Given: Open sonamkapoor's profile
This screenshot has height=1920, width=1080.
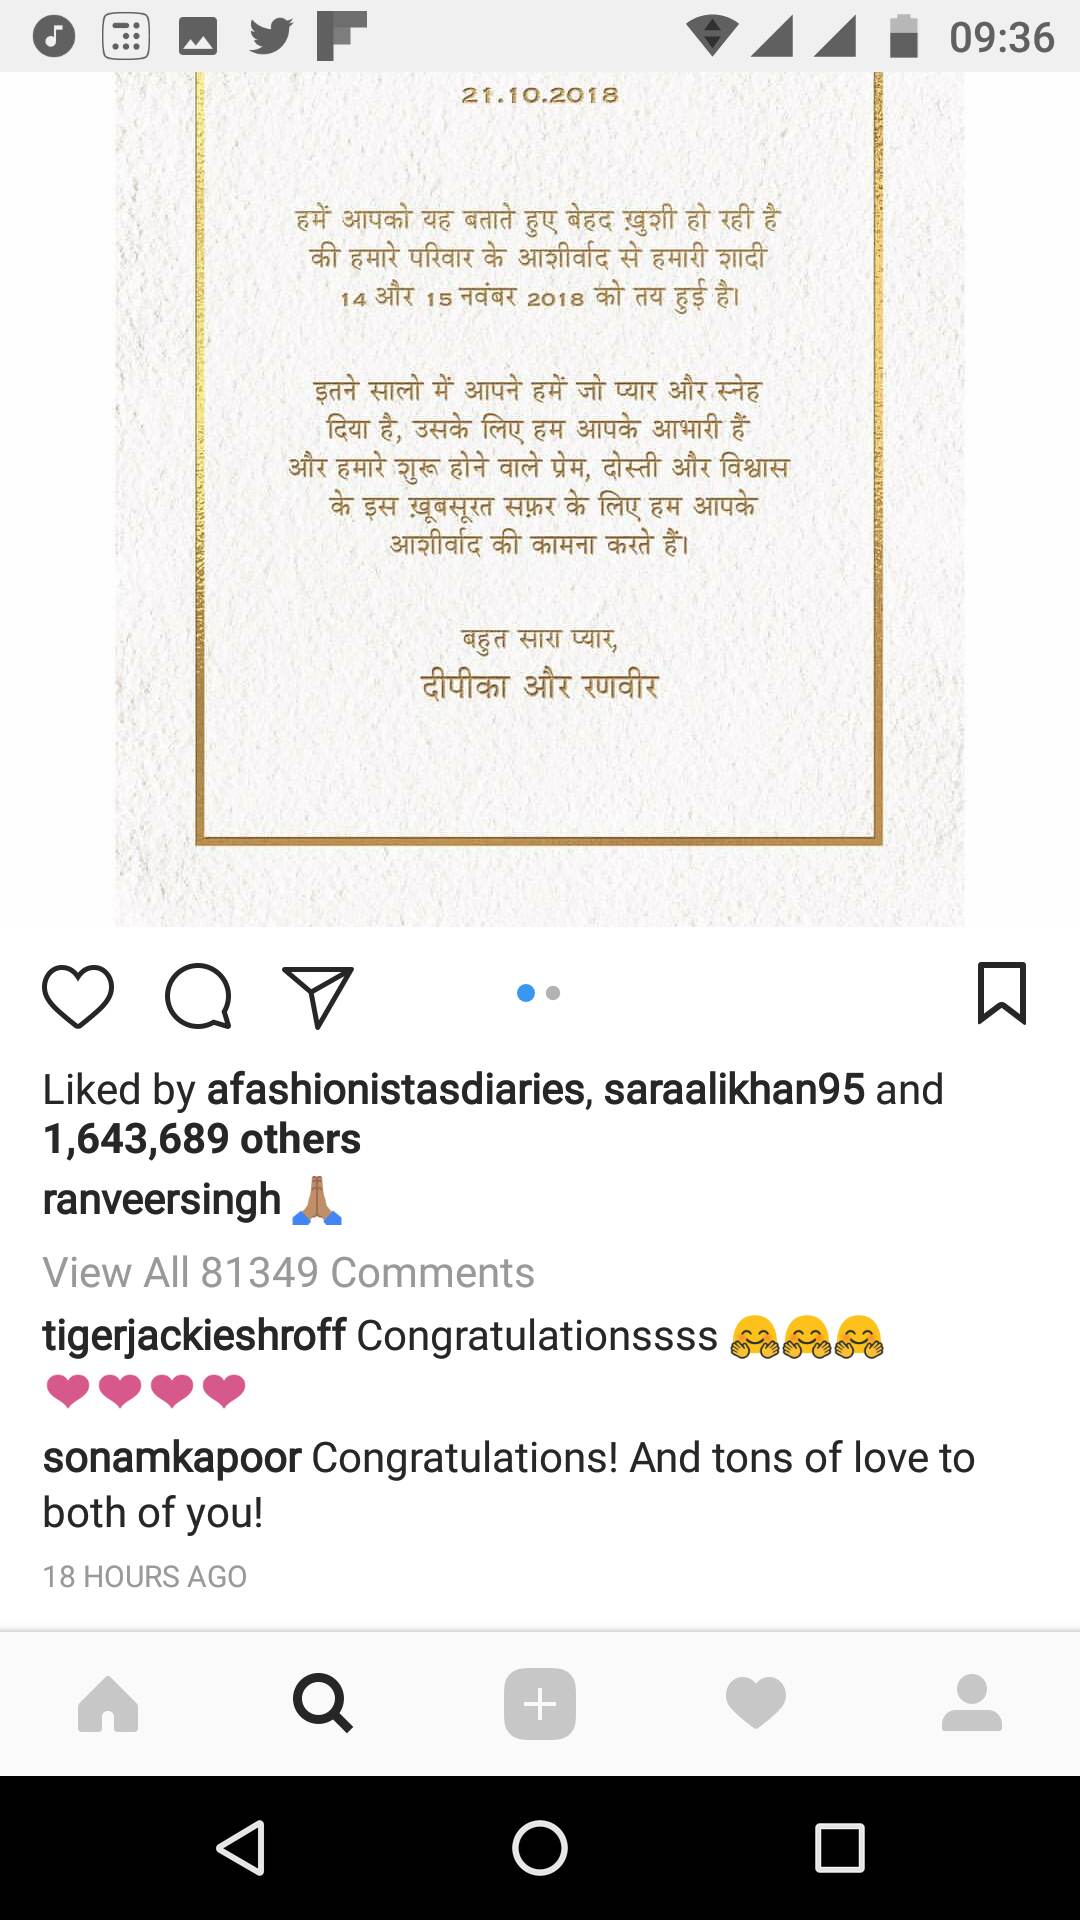Looking at the screenshot, I should coord(171,1459).
